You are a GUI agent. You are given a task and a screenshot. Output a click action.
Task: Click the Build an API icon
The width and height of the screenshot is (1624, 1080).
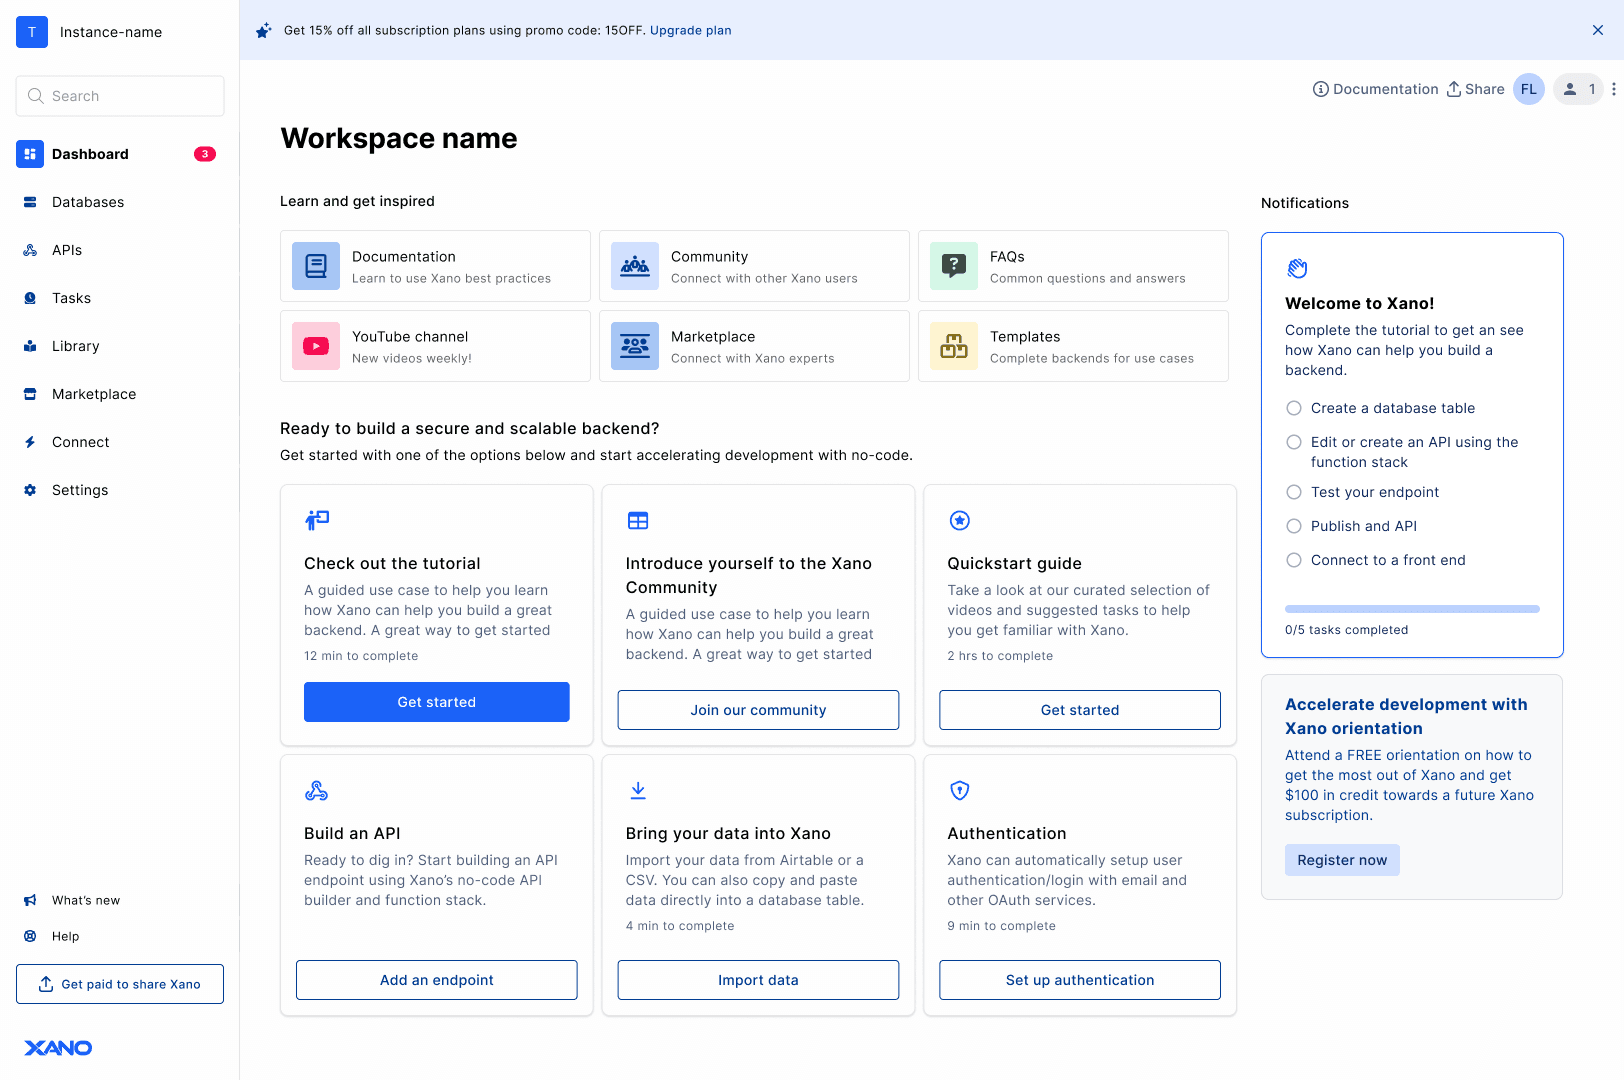[x=316, y=791]
